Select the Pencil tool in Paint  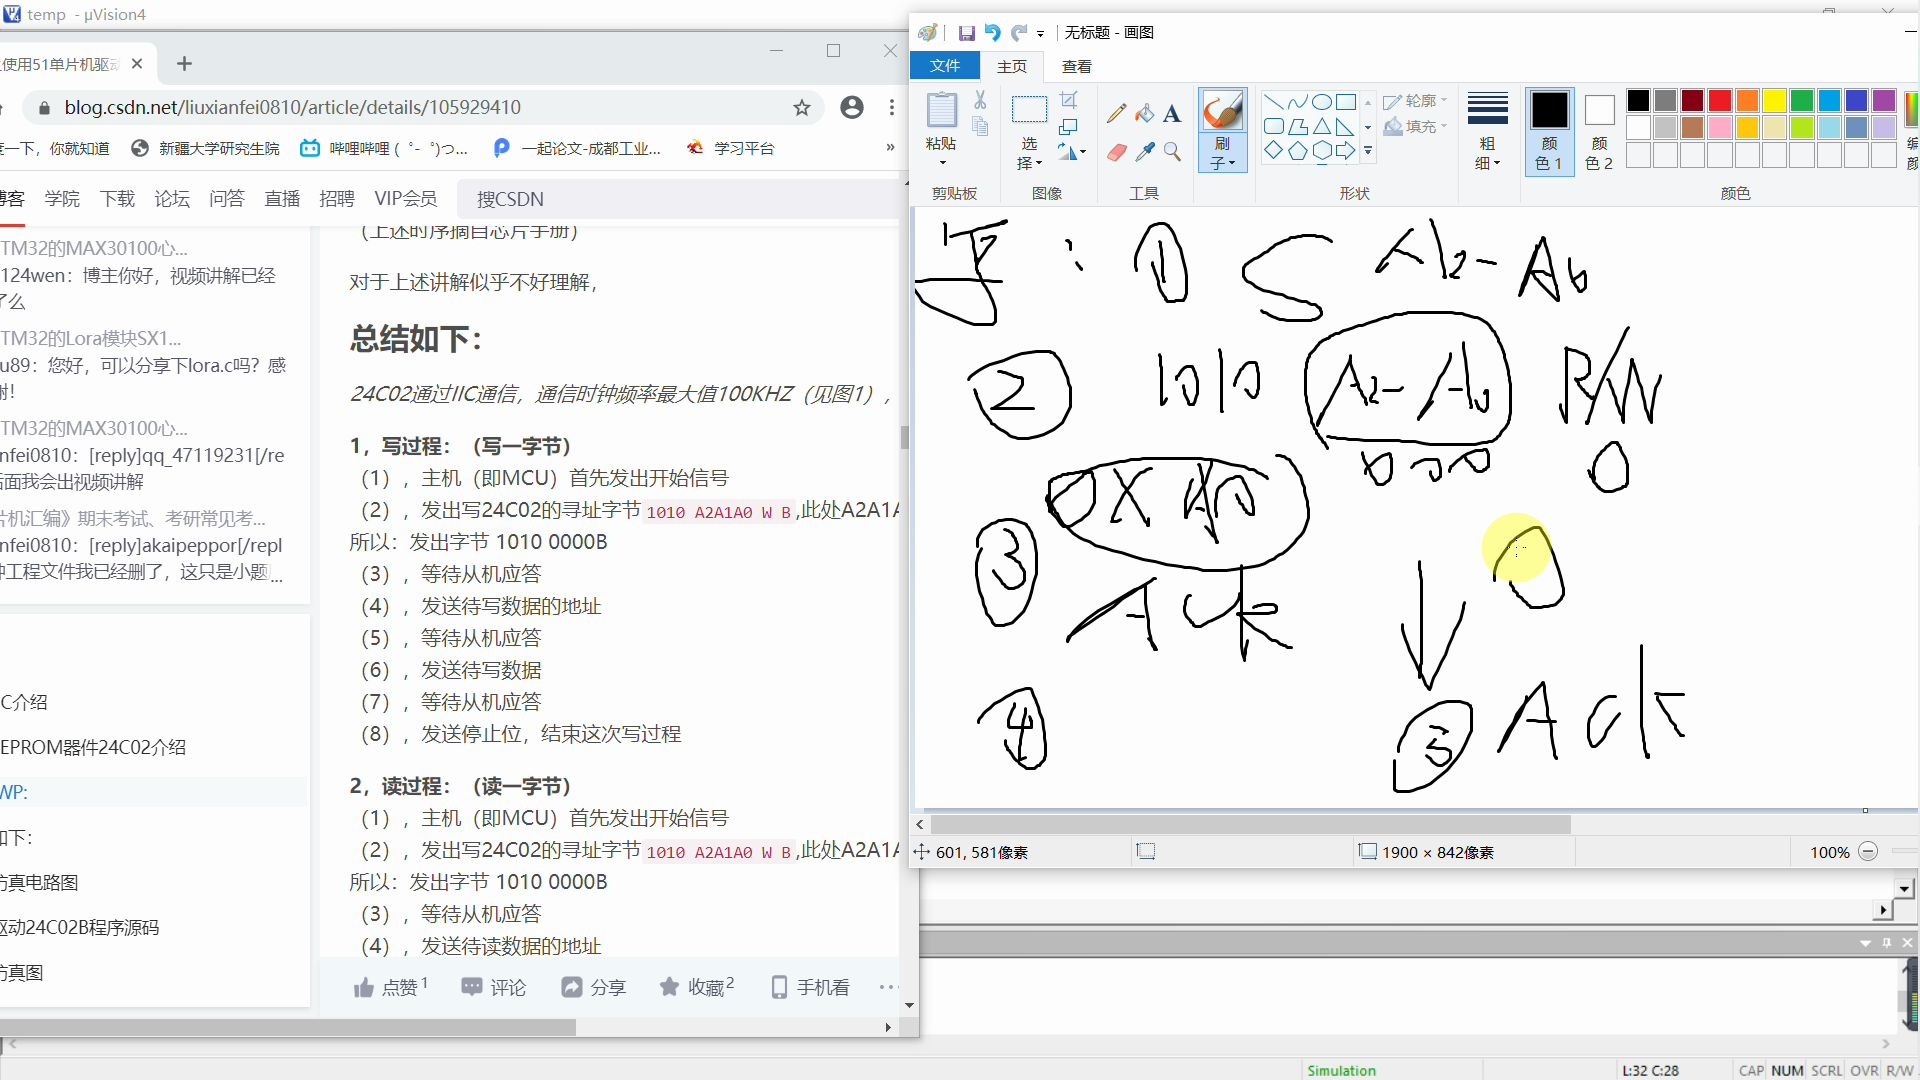click(1117, 113)
